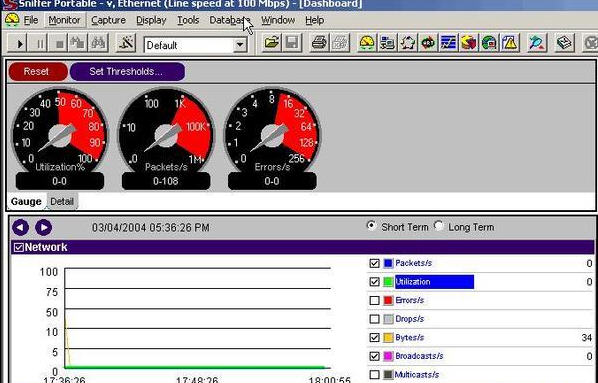Click the gauge icon beside File menu
The image size is (598, 383).
coord(12,20)
